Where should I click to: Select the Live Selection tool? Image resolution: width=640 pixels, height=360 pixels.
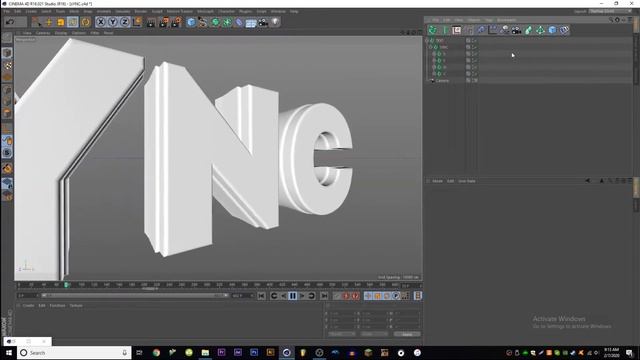tap(37, 22)
